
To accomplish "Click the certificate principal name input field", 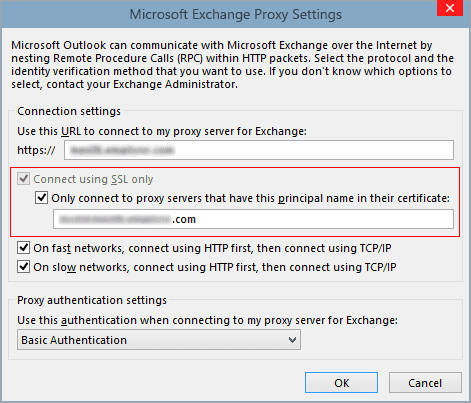I will tap(253, 219).
